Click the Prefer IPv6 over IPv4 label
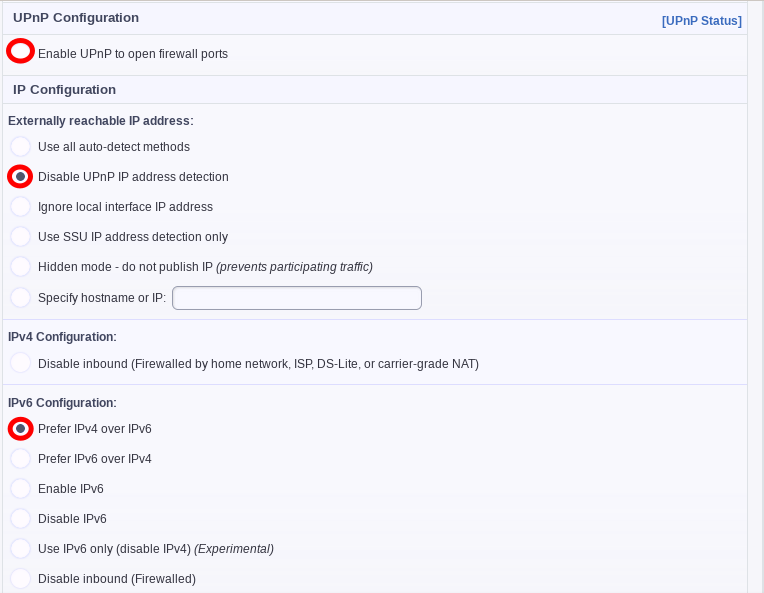This screenshot has width=764, height=593. pyautogui.click(x=95, y=459)
